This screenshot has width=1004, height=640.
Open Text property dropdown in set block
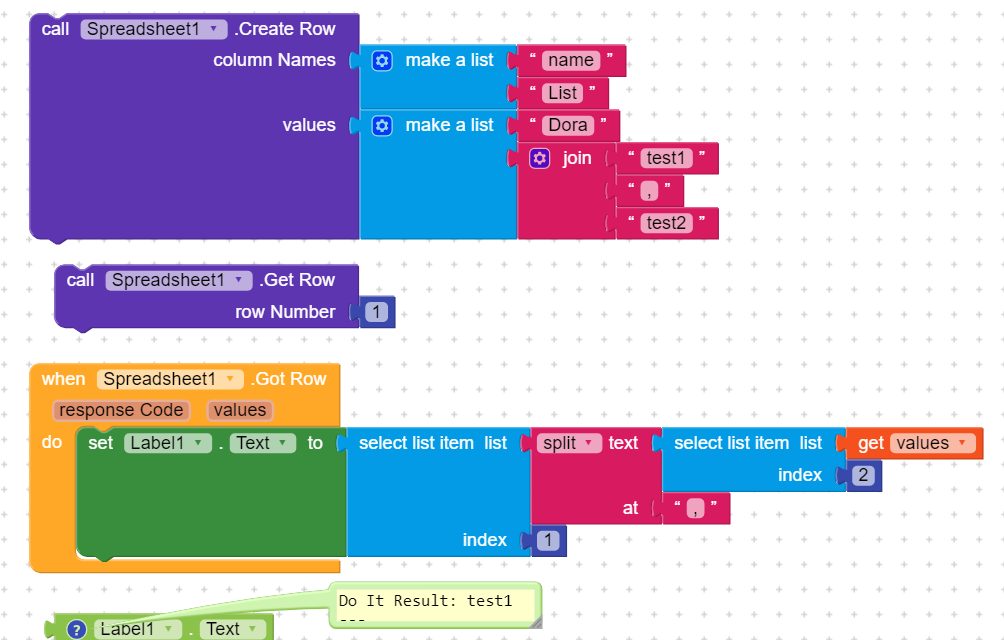(263, 443)
